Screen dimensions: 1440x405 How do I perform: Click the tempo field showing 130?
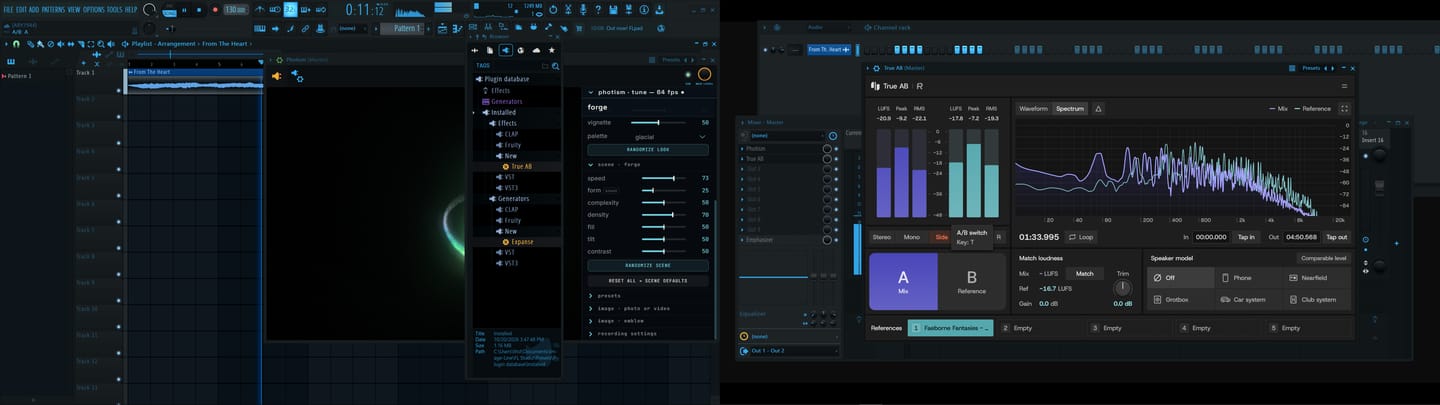click(x=235, y=10)
